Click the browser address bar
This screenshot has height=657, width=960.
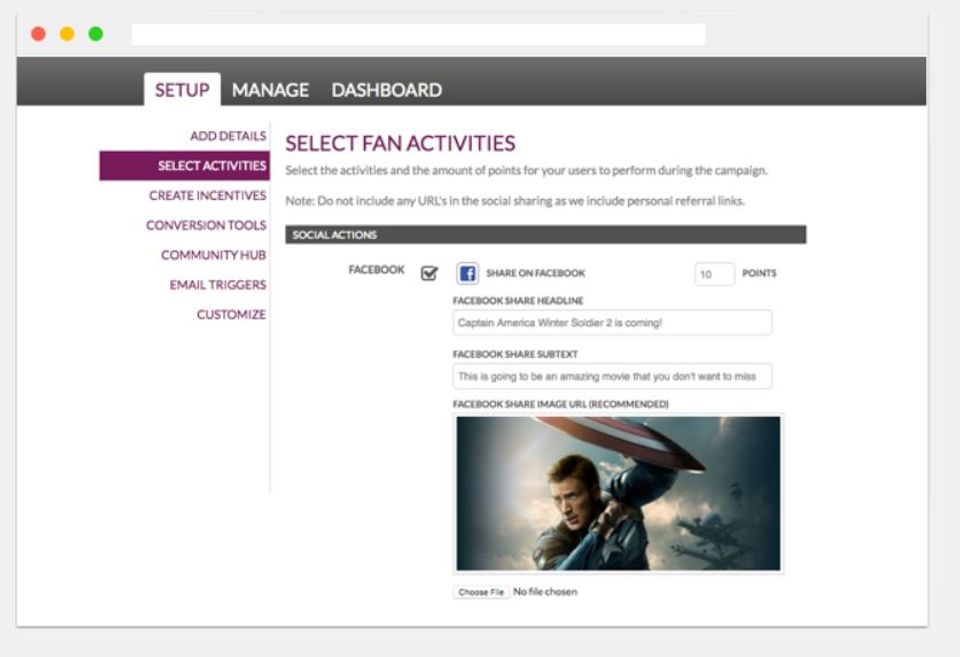click(418, 34)
